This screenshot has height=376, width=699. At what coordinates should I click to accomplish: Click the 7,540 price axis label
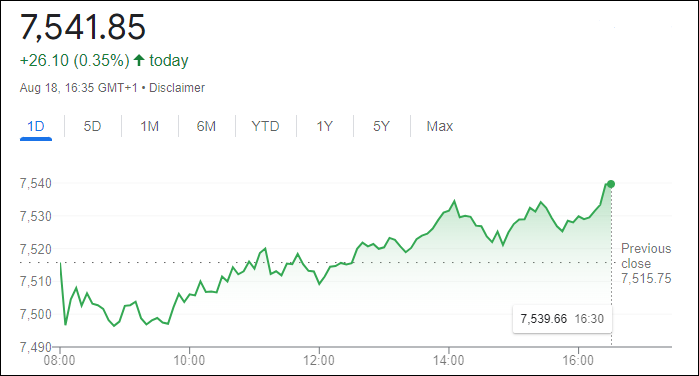click(x=36, y=183)
